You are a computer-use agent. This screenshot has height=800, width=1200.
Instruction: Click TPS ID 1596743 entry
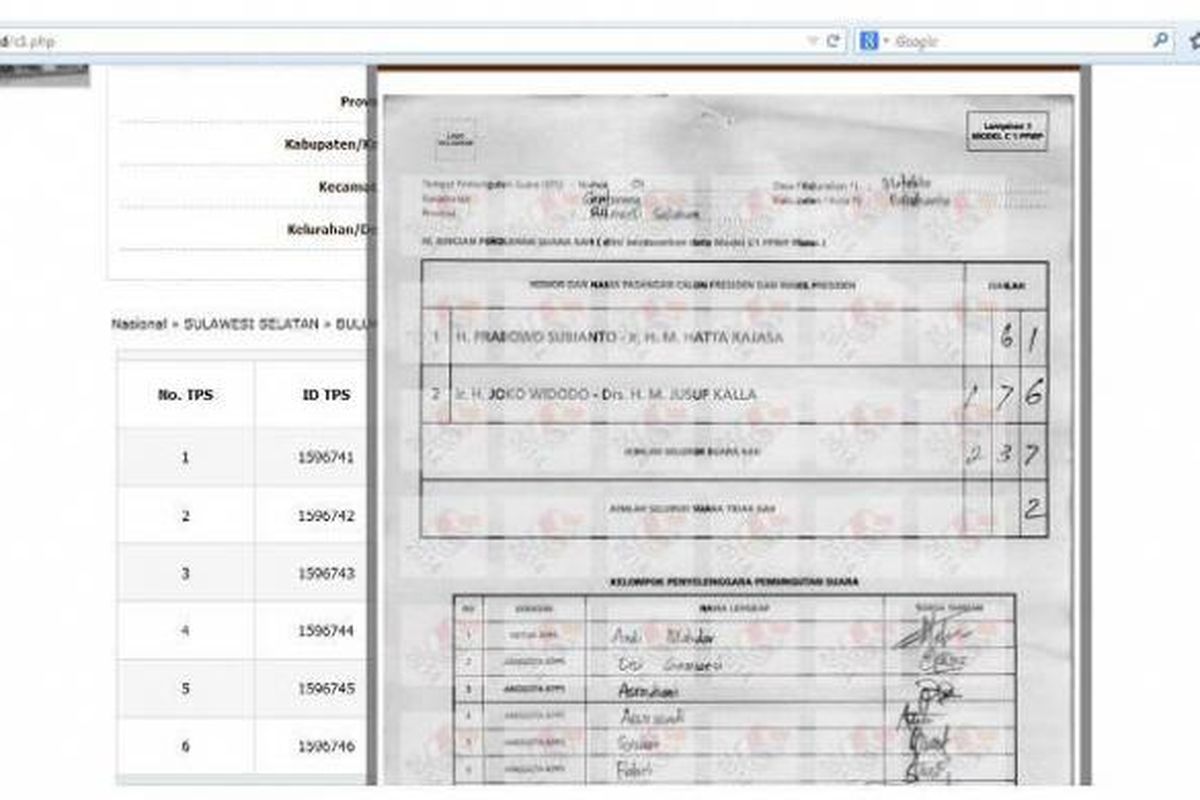pyautogui.click(x=326, y=574)
